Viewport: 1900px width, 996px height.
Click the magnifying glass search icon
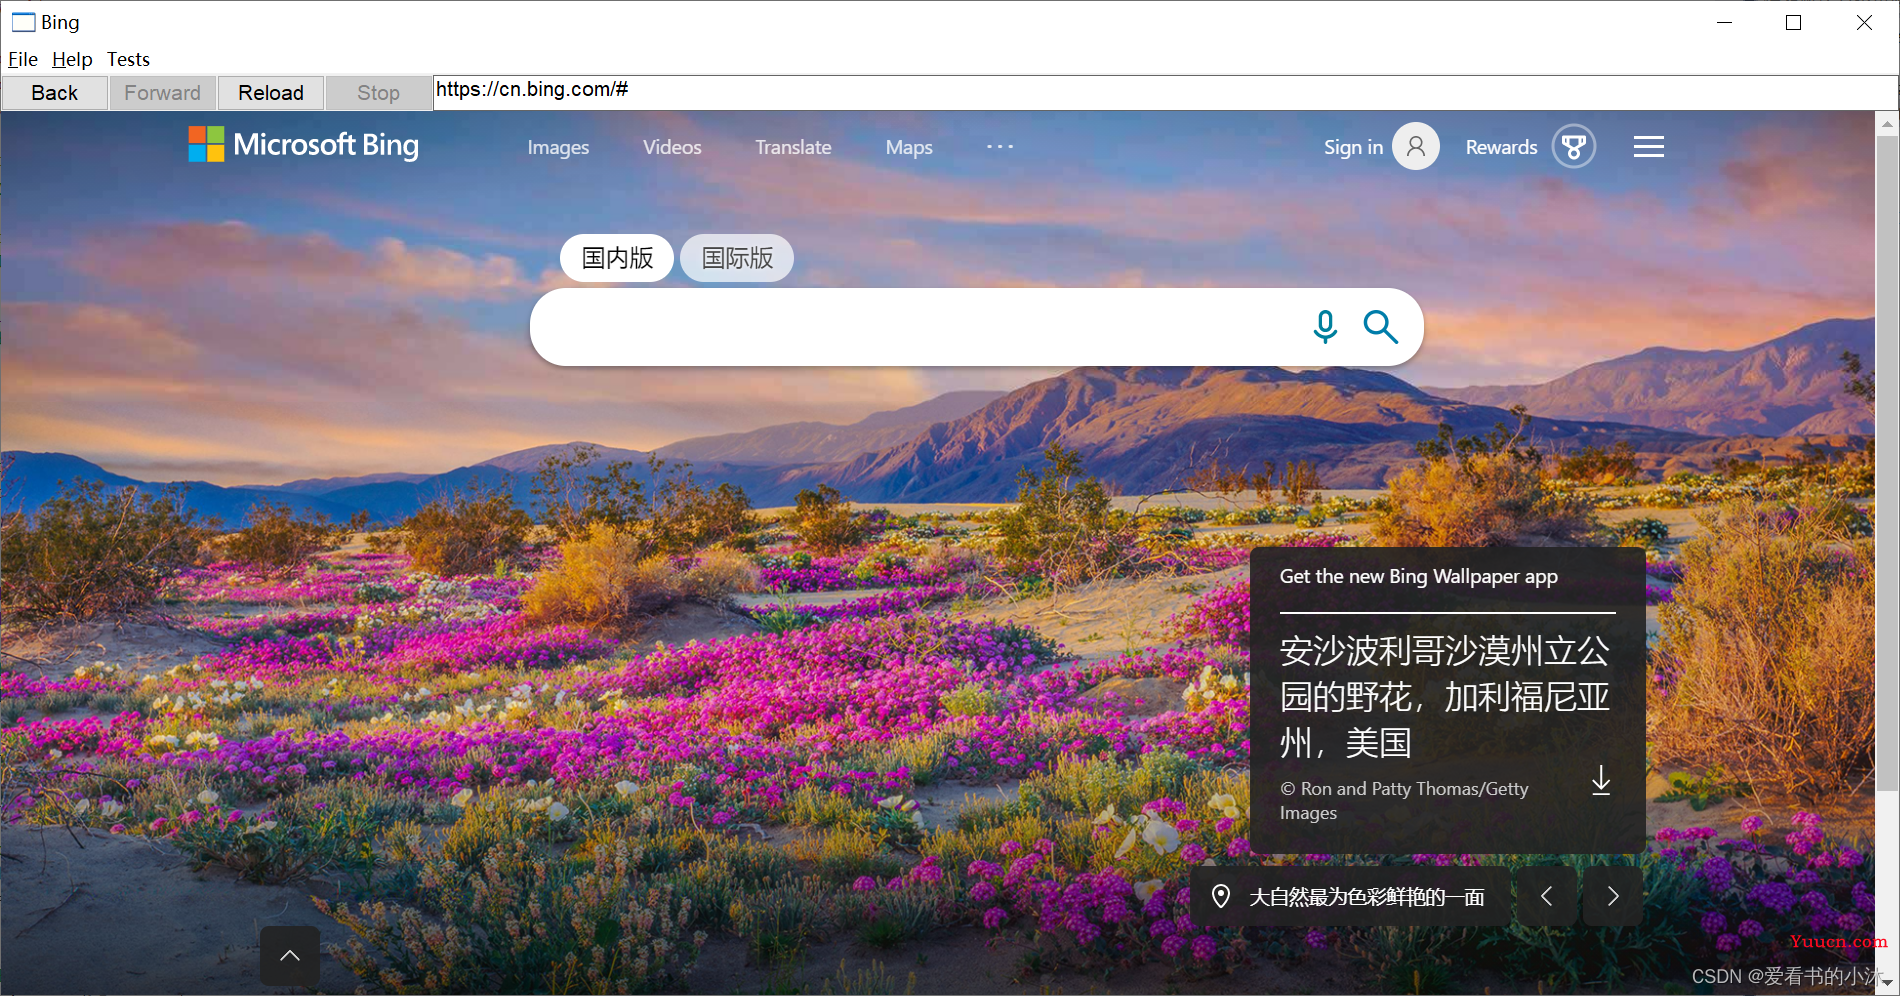[x=1380, y=326]
